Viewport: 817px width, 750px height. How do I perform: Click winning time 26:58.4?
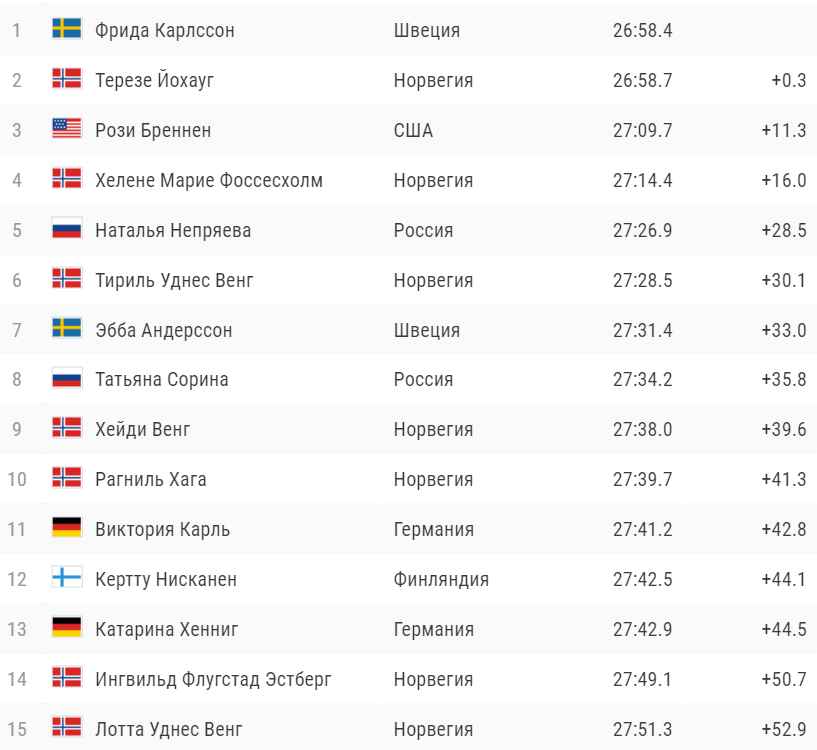click(642, 30)
